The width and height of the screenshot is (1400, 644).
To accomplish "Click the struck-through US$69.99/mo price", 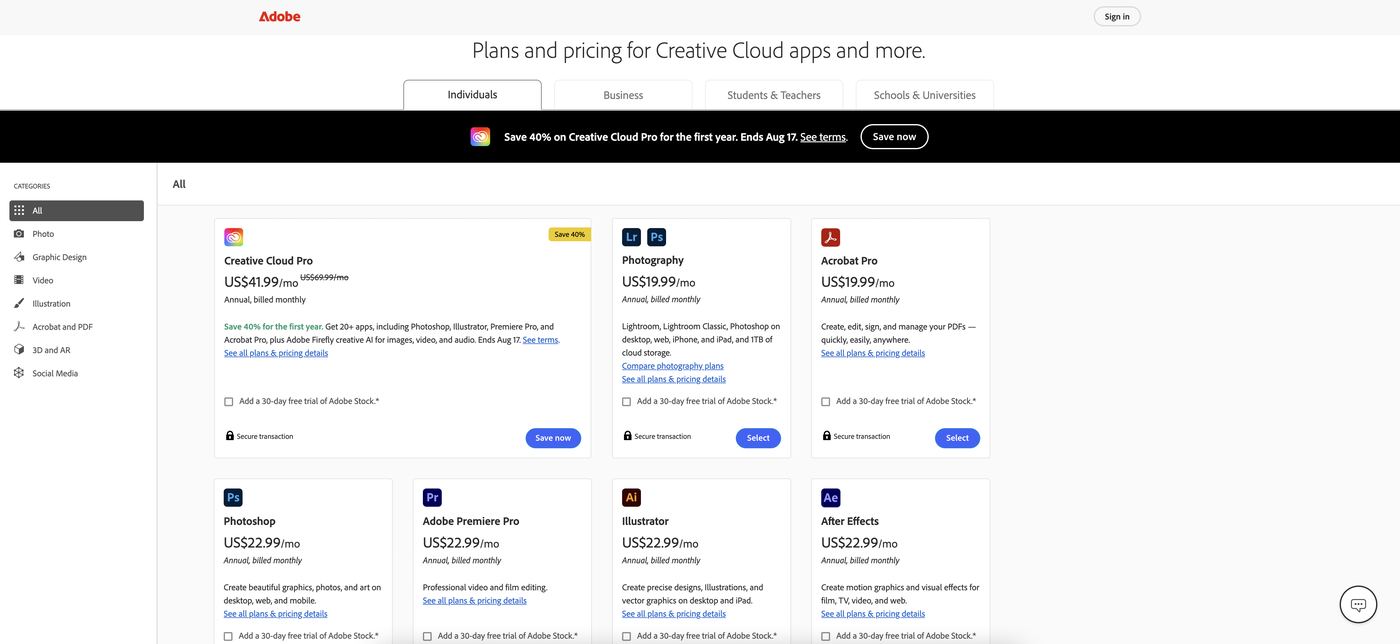I will (x=325, y=277).
